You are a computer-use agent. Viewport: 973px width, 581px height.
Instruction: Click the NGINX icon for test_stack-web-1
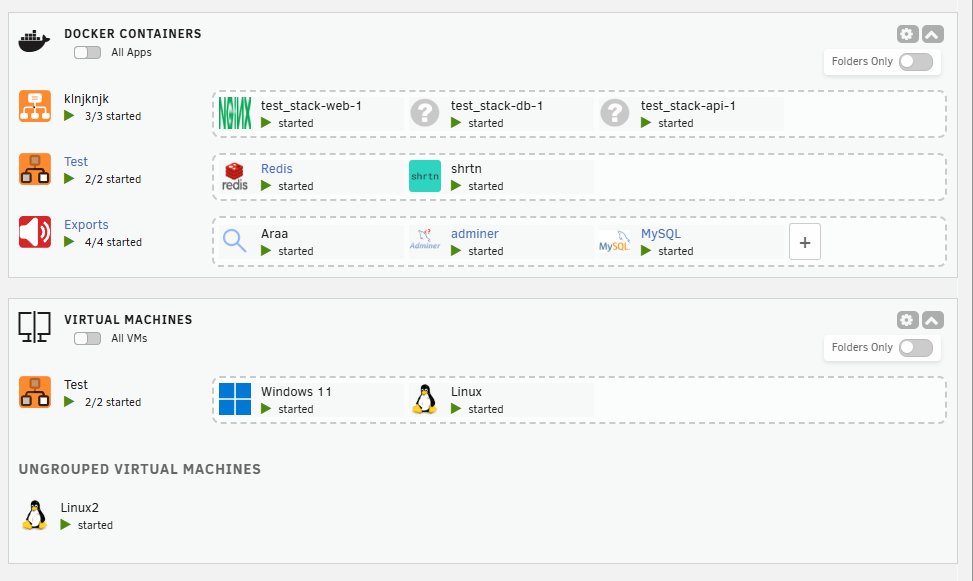coord(235,114)
